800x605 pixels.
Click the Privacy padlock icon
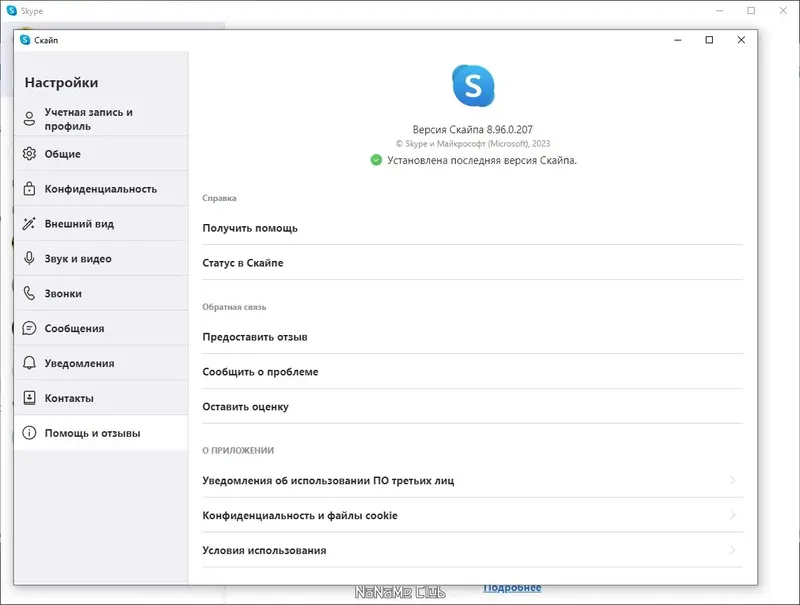30,189
